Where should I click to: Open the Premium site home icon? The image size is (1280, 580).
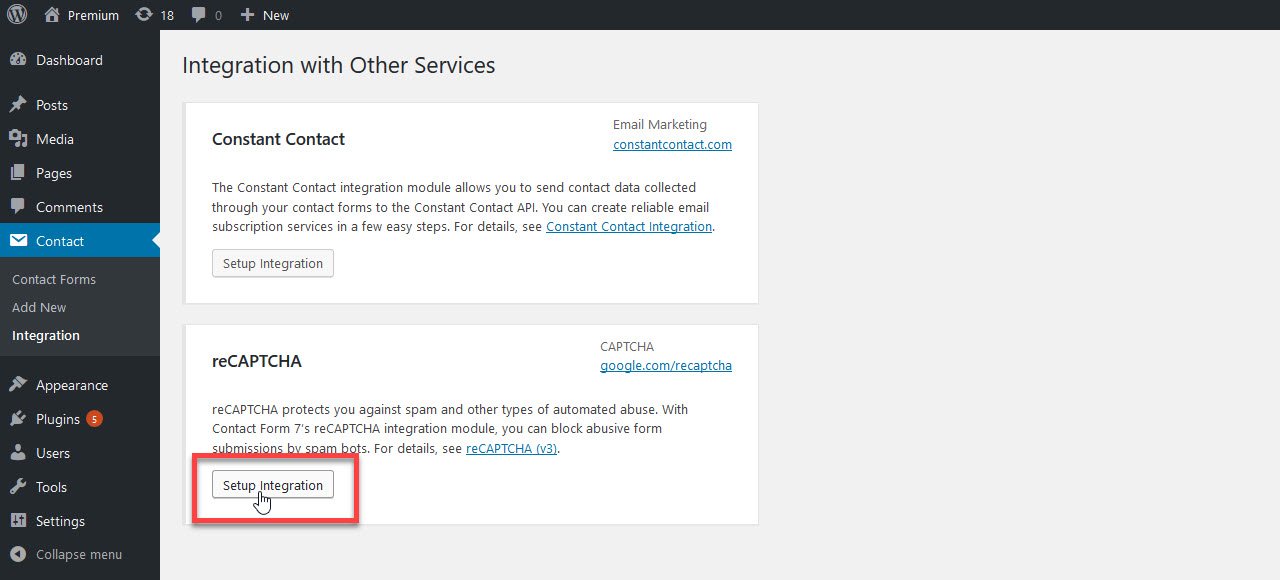coord(53,15)
